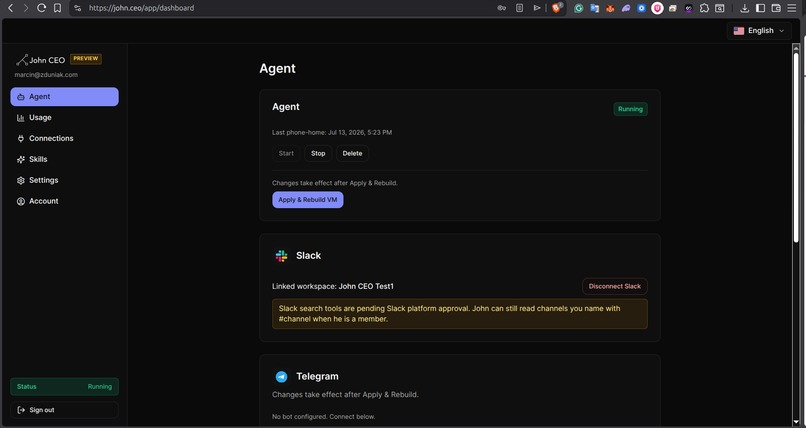Click the Delete agent button
Image resolution: width=806 pixels, height=428 pixels.
coord(352,153)
